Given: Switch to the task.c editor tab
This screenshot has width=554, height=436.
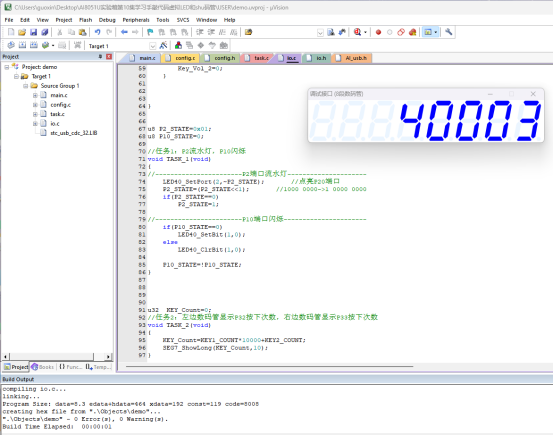Looking at the screenshot, I should (x=258, y=58).
